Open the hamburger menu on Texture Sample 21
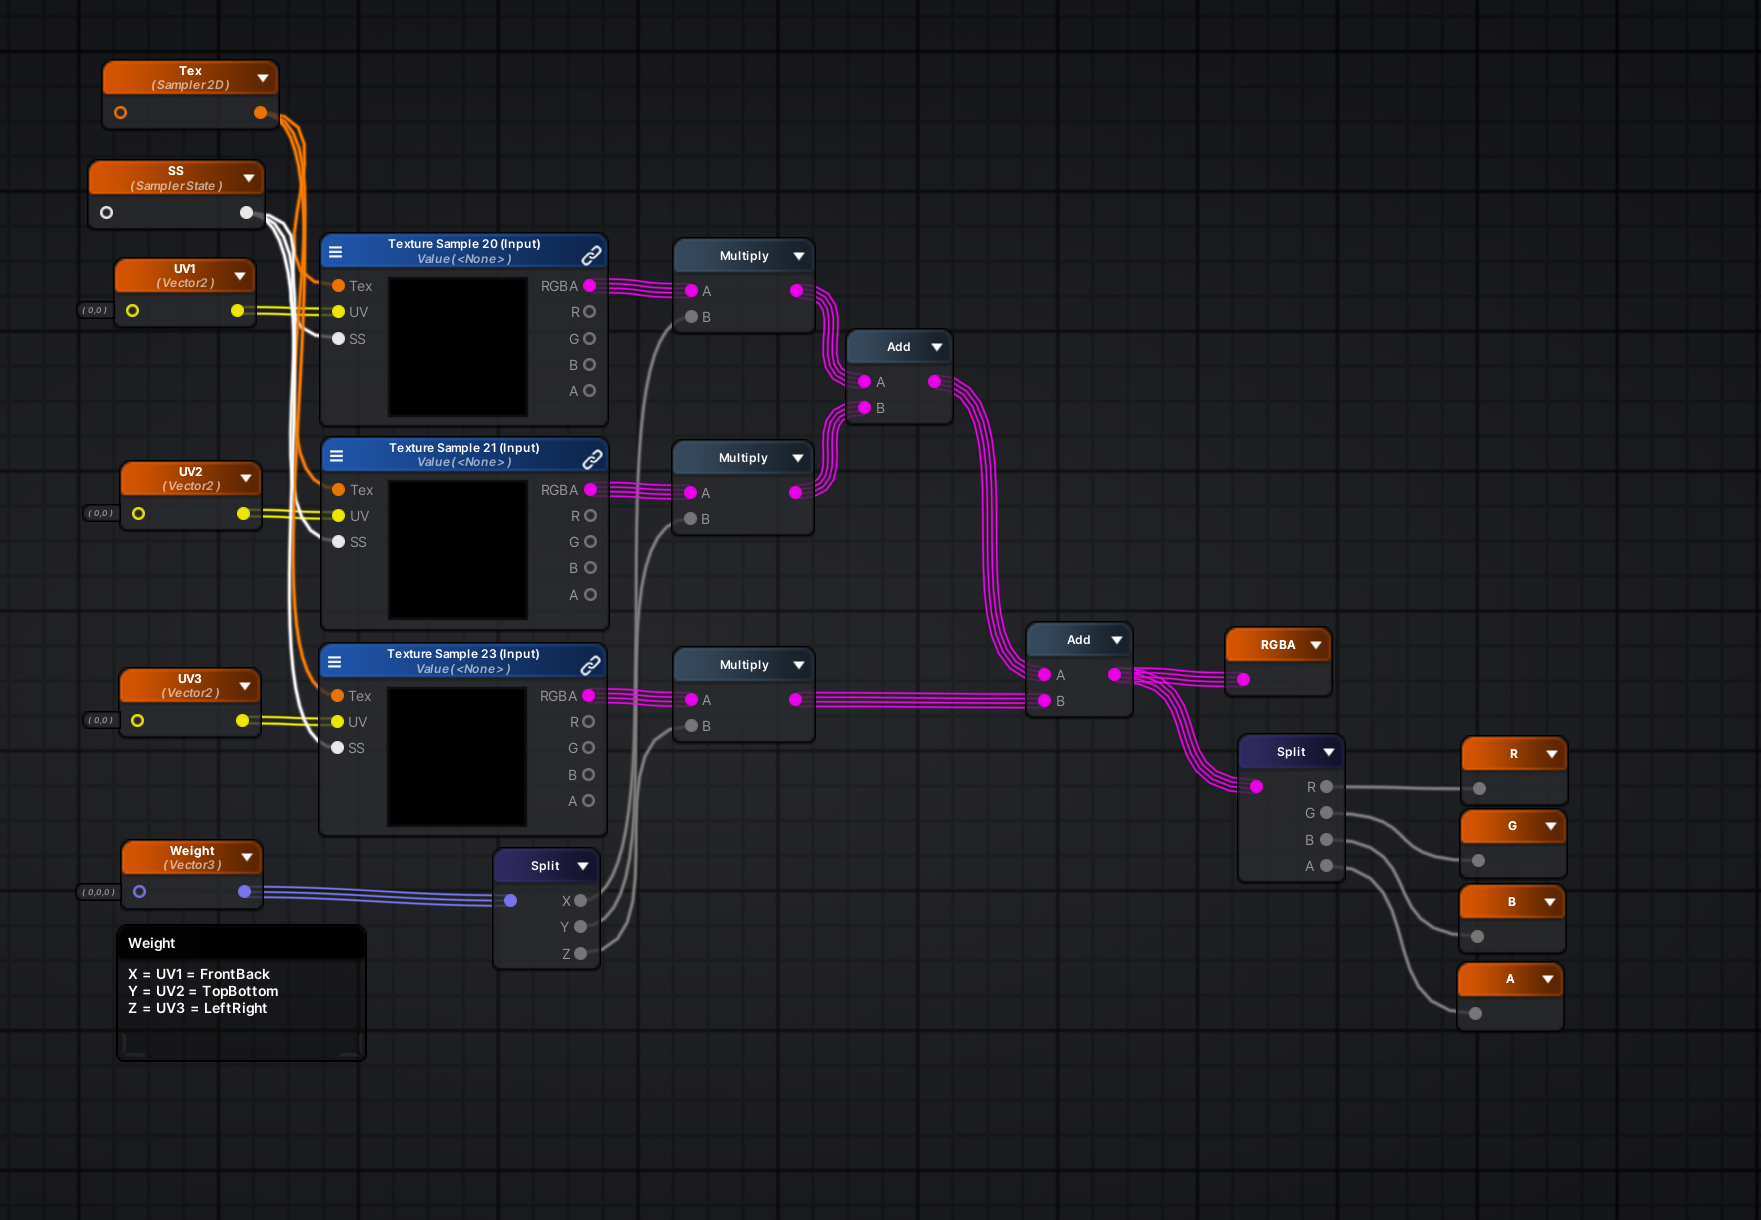 tap(336, 454)
